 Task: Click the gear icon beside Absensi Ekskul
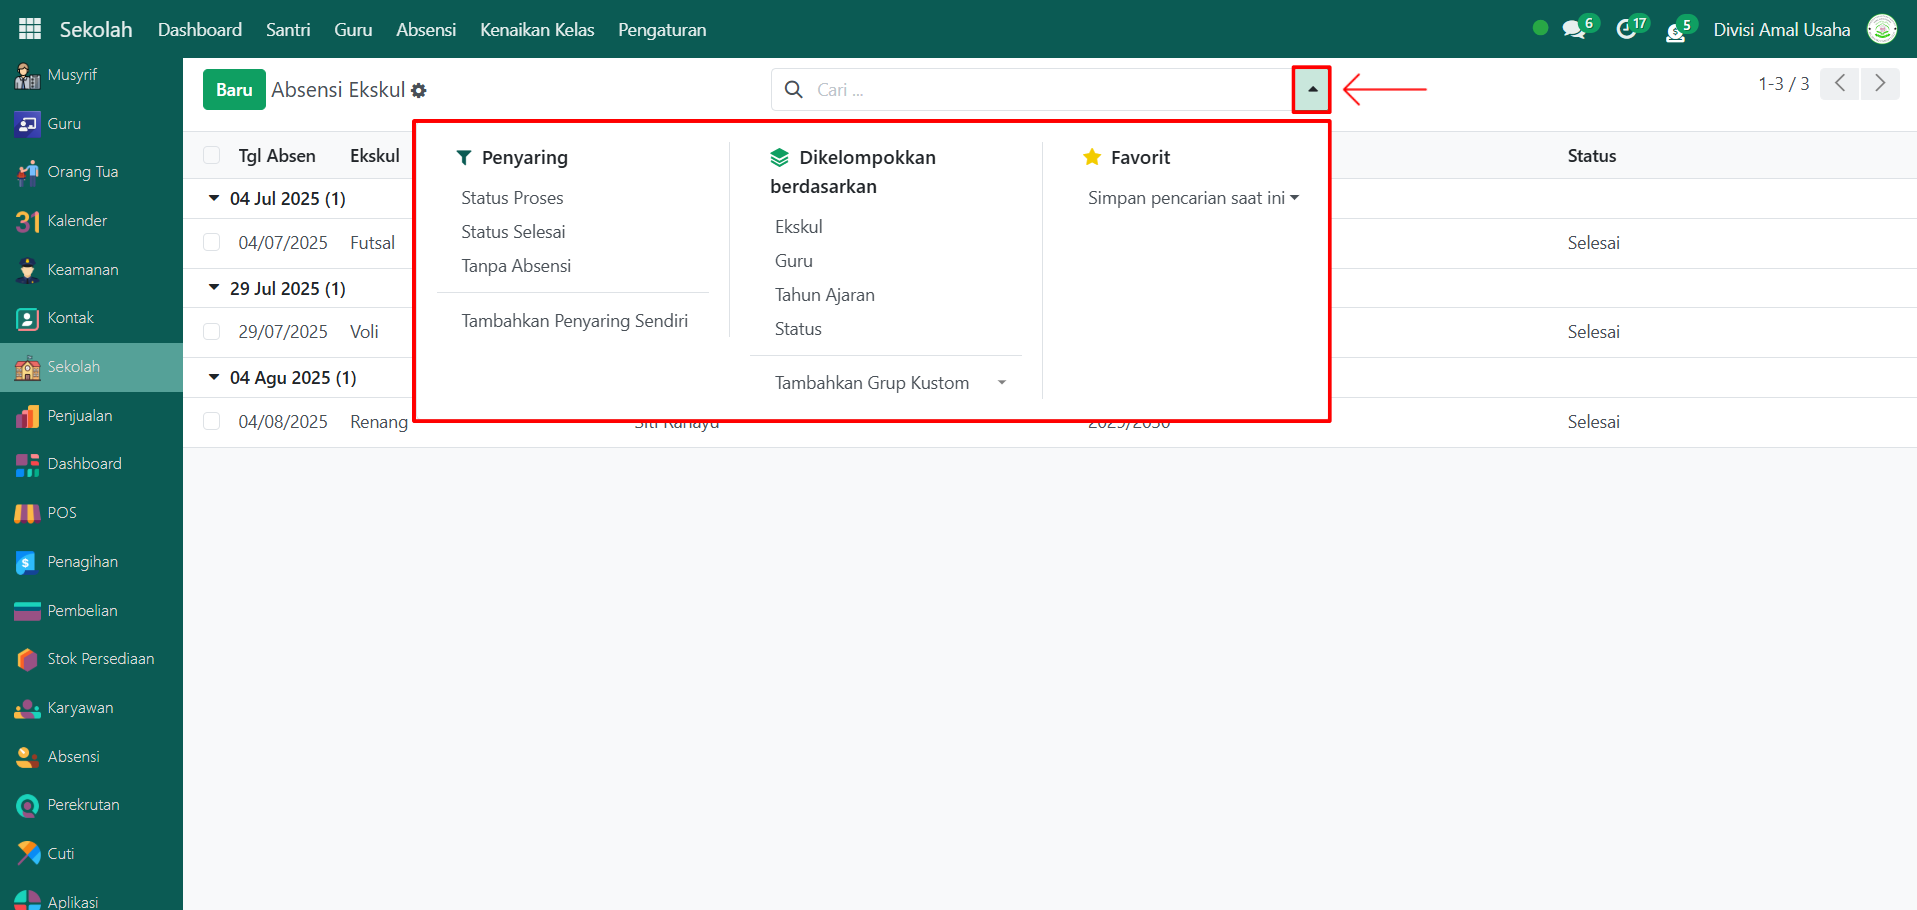click(x=419, y=91)
